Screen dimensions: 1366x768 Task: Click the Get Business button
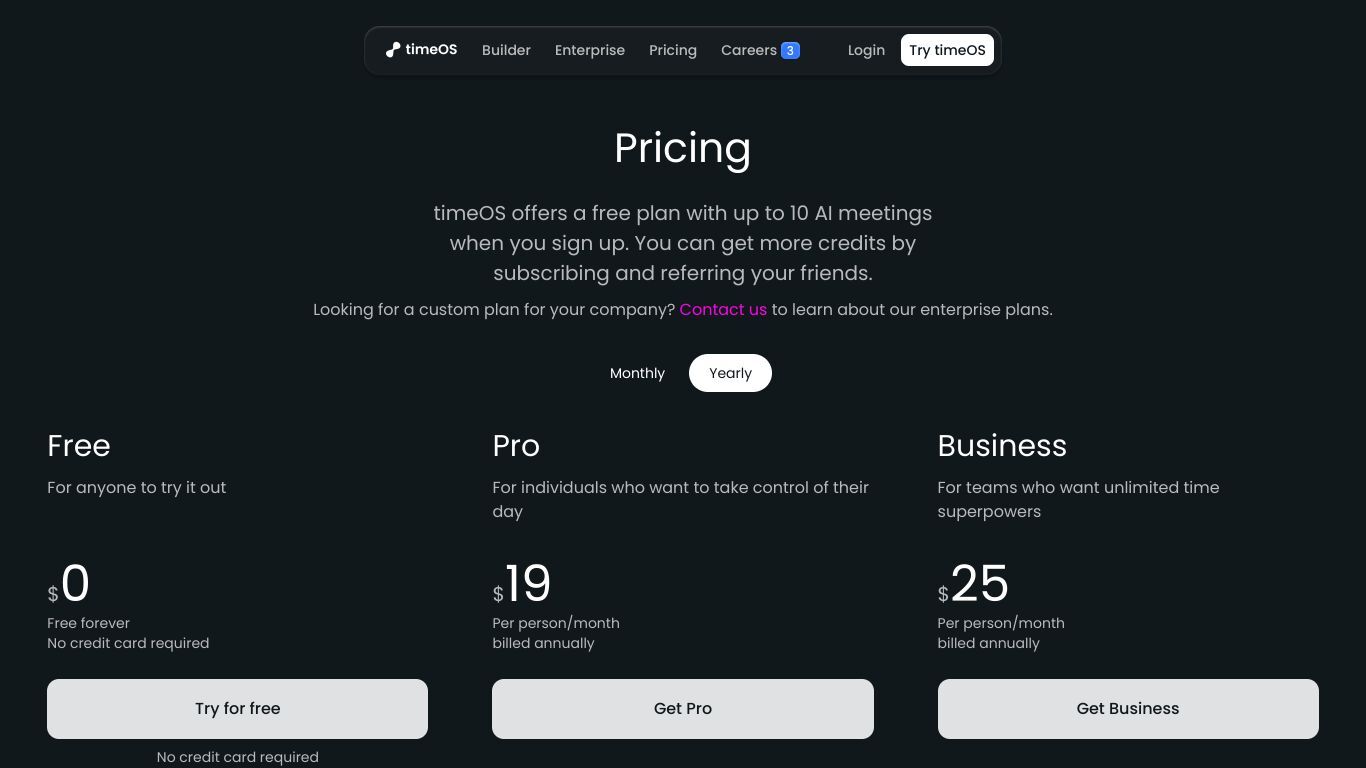click(1128, 709)
